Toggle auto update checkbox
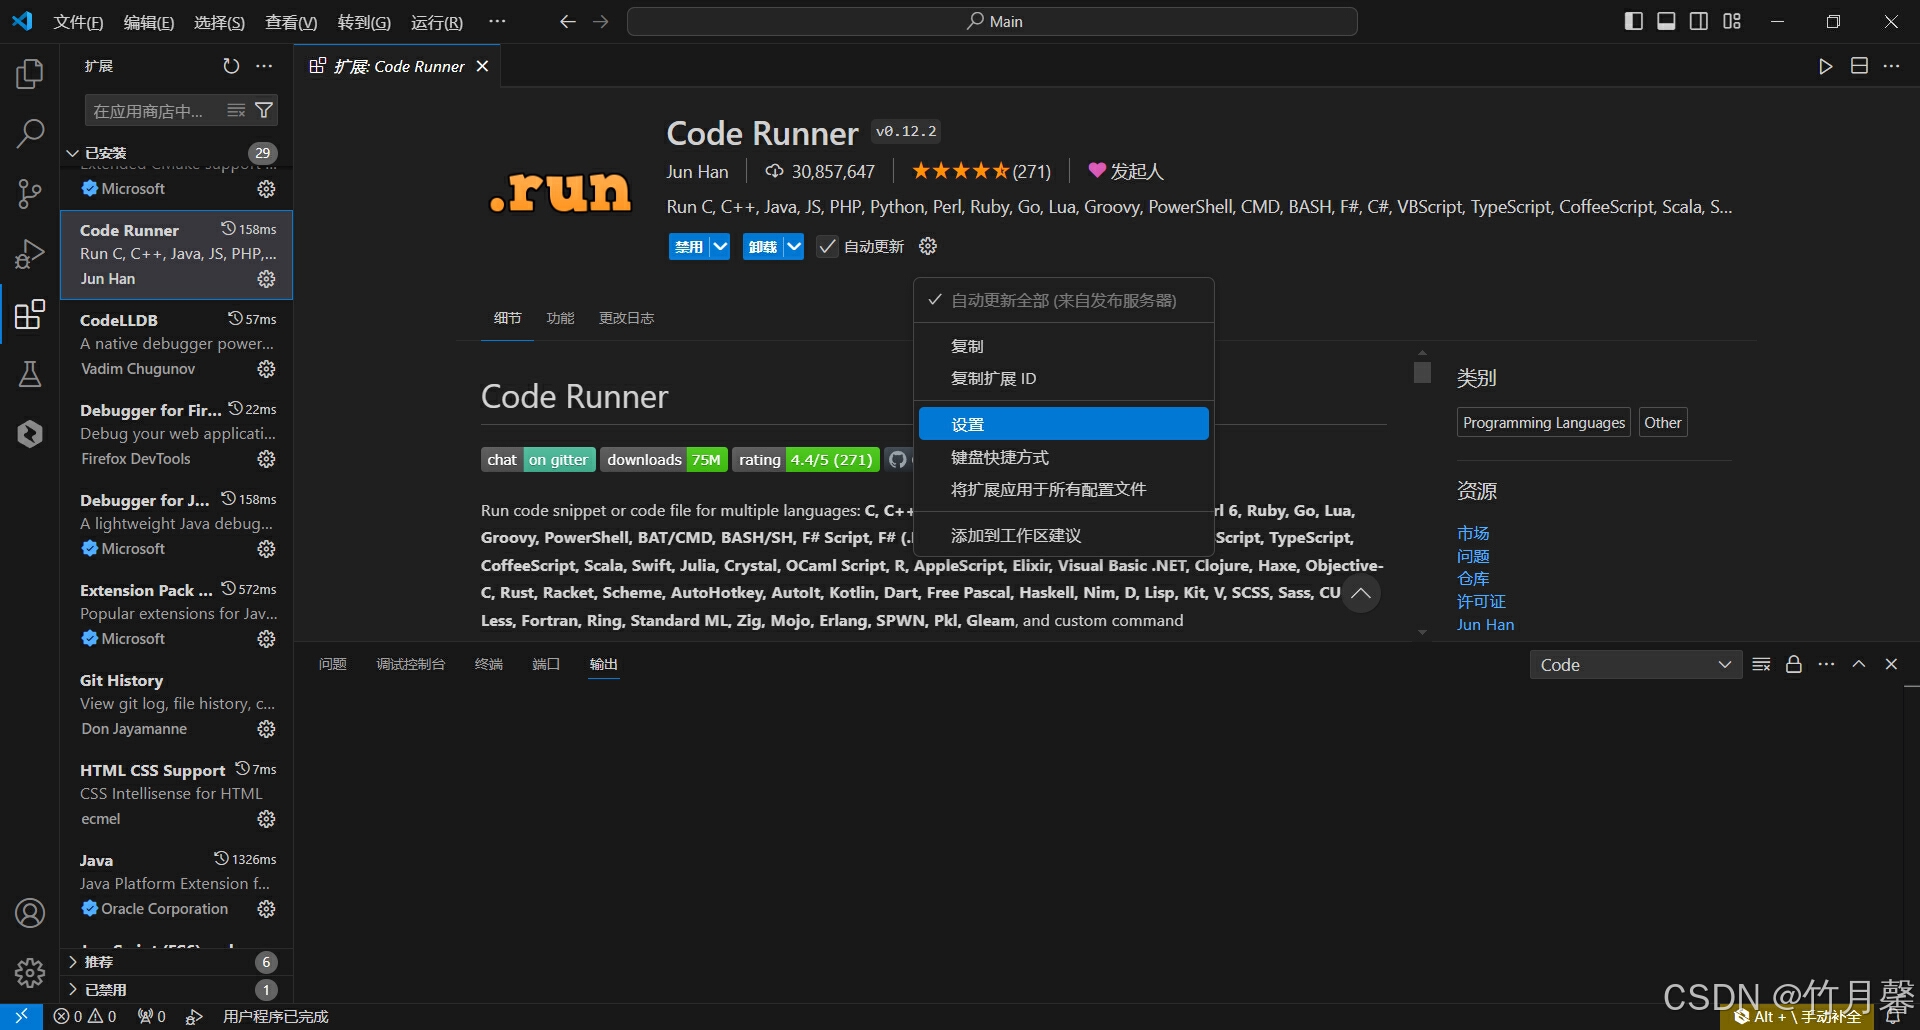 pyautogui.click(x=827, y=246)
